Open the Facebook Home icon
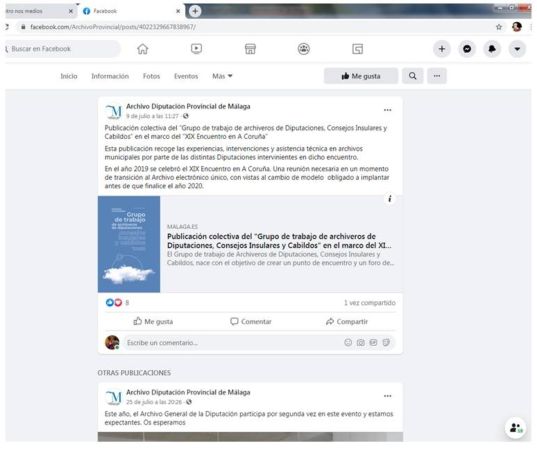The height and width of the screenshot is (450, 537). coord(142,49)
